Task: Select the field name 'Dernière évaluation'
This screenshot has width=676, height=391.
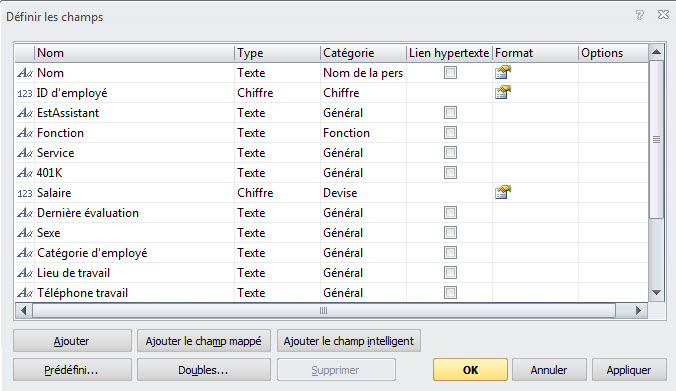Action: (88, 213)
